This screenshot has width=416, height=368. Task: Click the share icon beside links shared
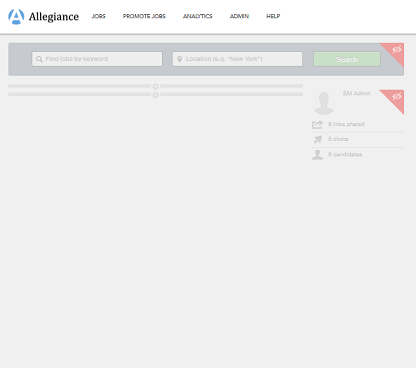(x=317, y=124)
